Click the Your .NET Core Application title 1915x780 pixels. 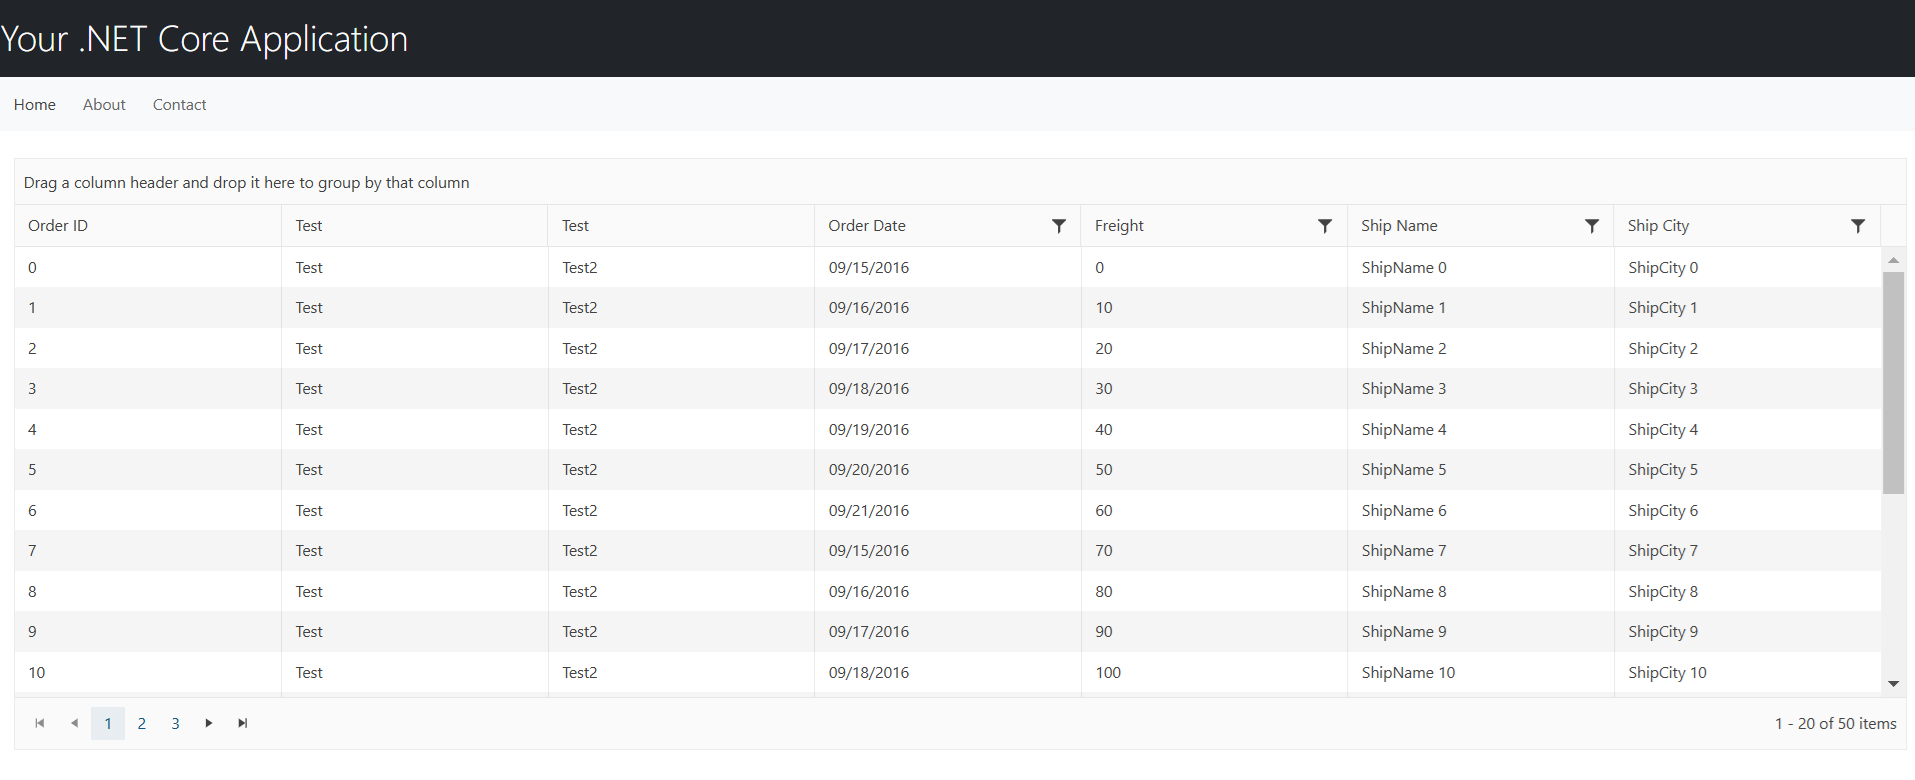tap(204, 39)
